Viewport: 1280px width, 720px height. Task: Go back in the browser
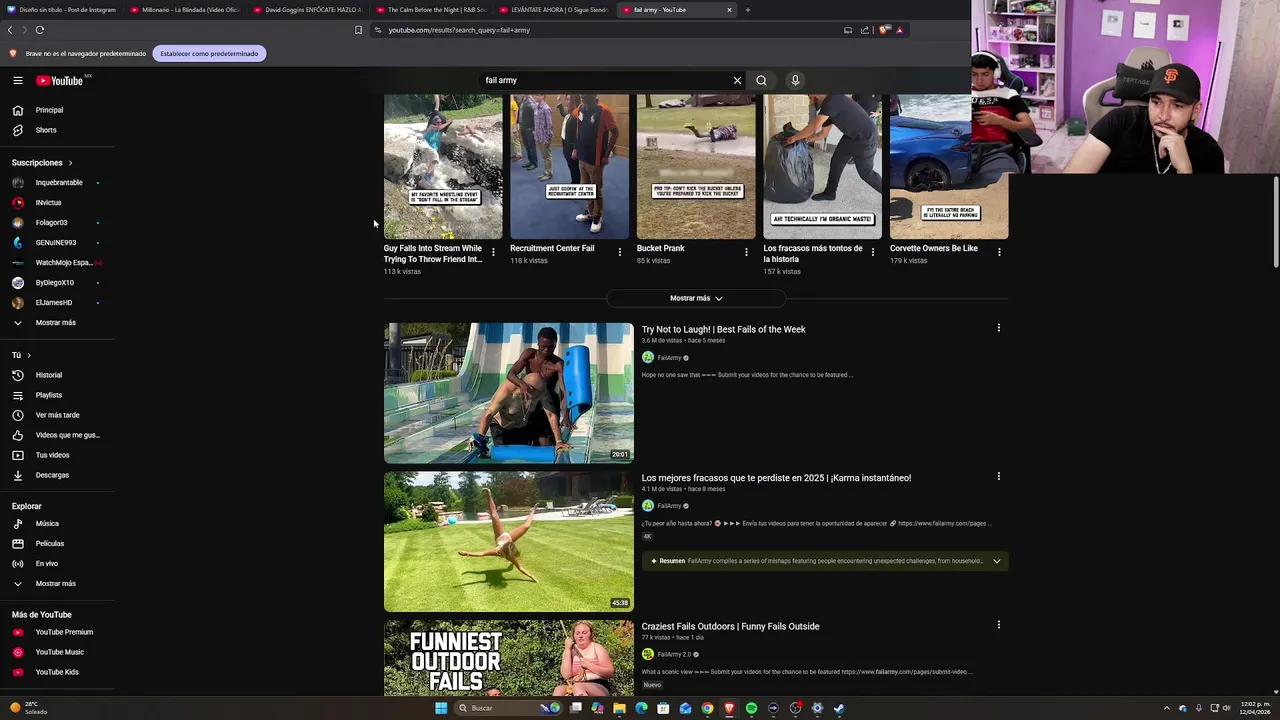click(x=10, y=30)
